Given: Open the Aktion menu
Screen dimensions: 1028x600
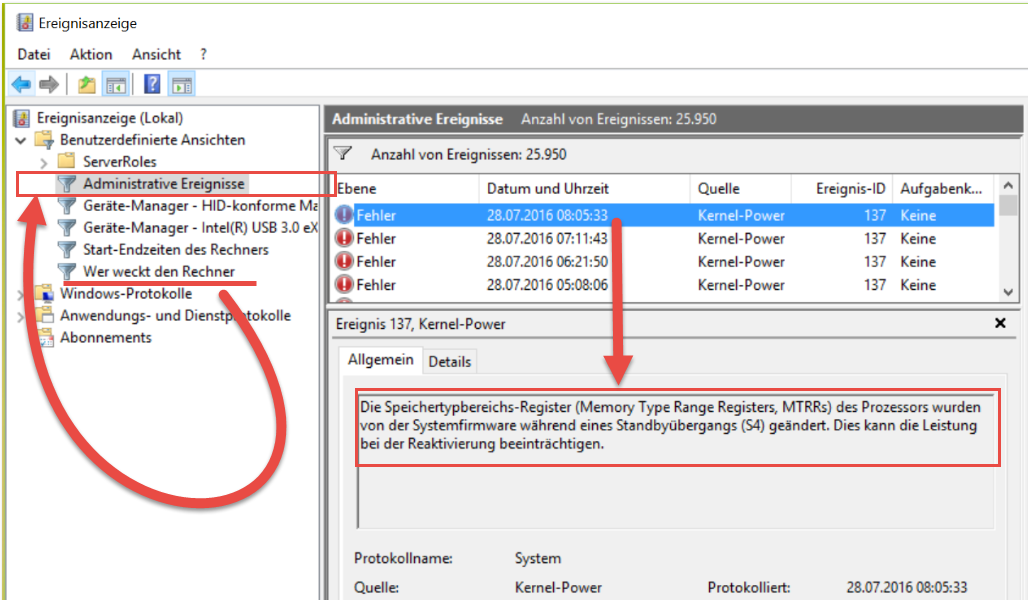Looking at the screenshot, I should 91,54.
